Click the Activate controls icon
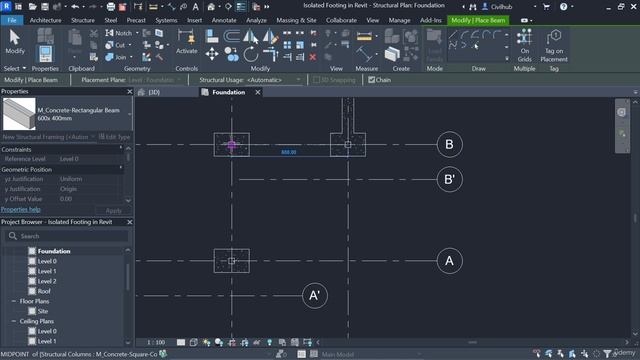Image resolution: width=640 pixels, height=360 pixels. click(187, 42)
